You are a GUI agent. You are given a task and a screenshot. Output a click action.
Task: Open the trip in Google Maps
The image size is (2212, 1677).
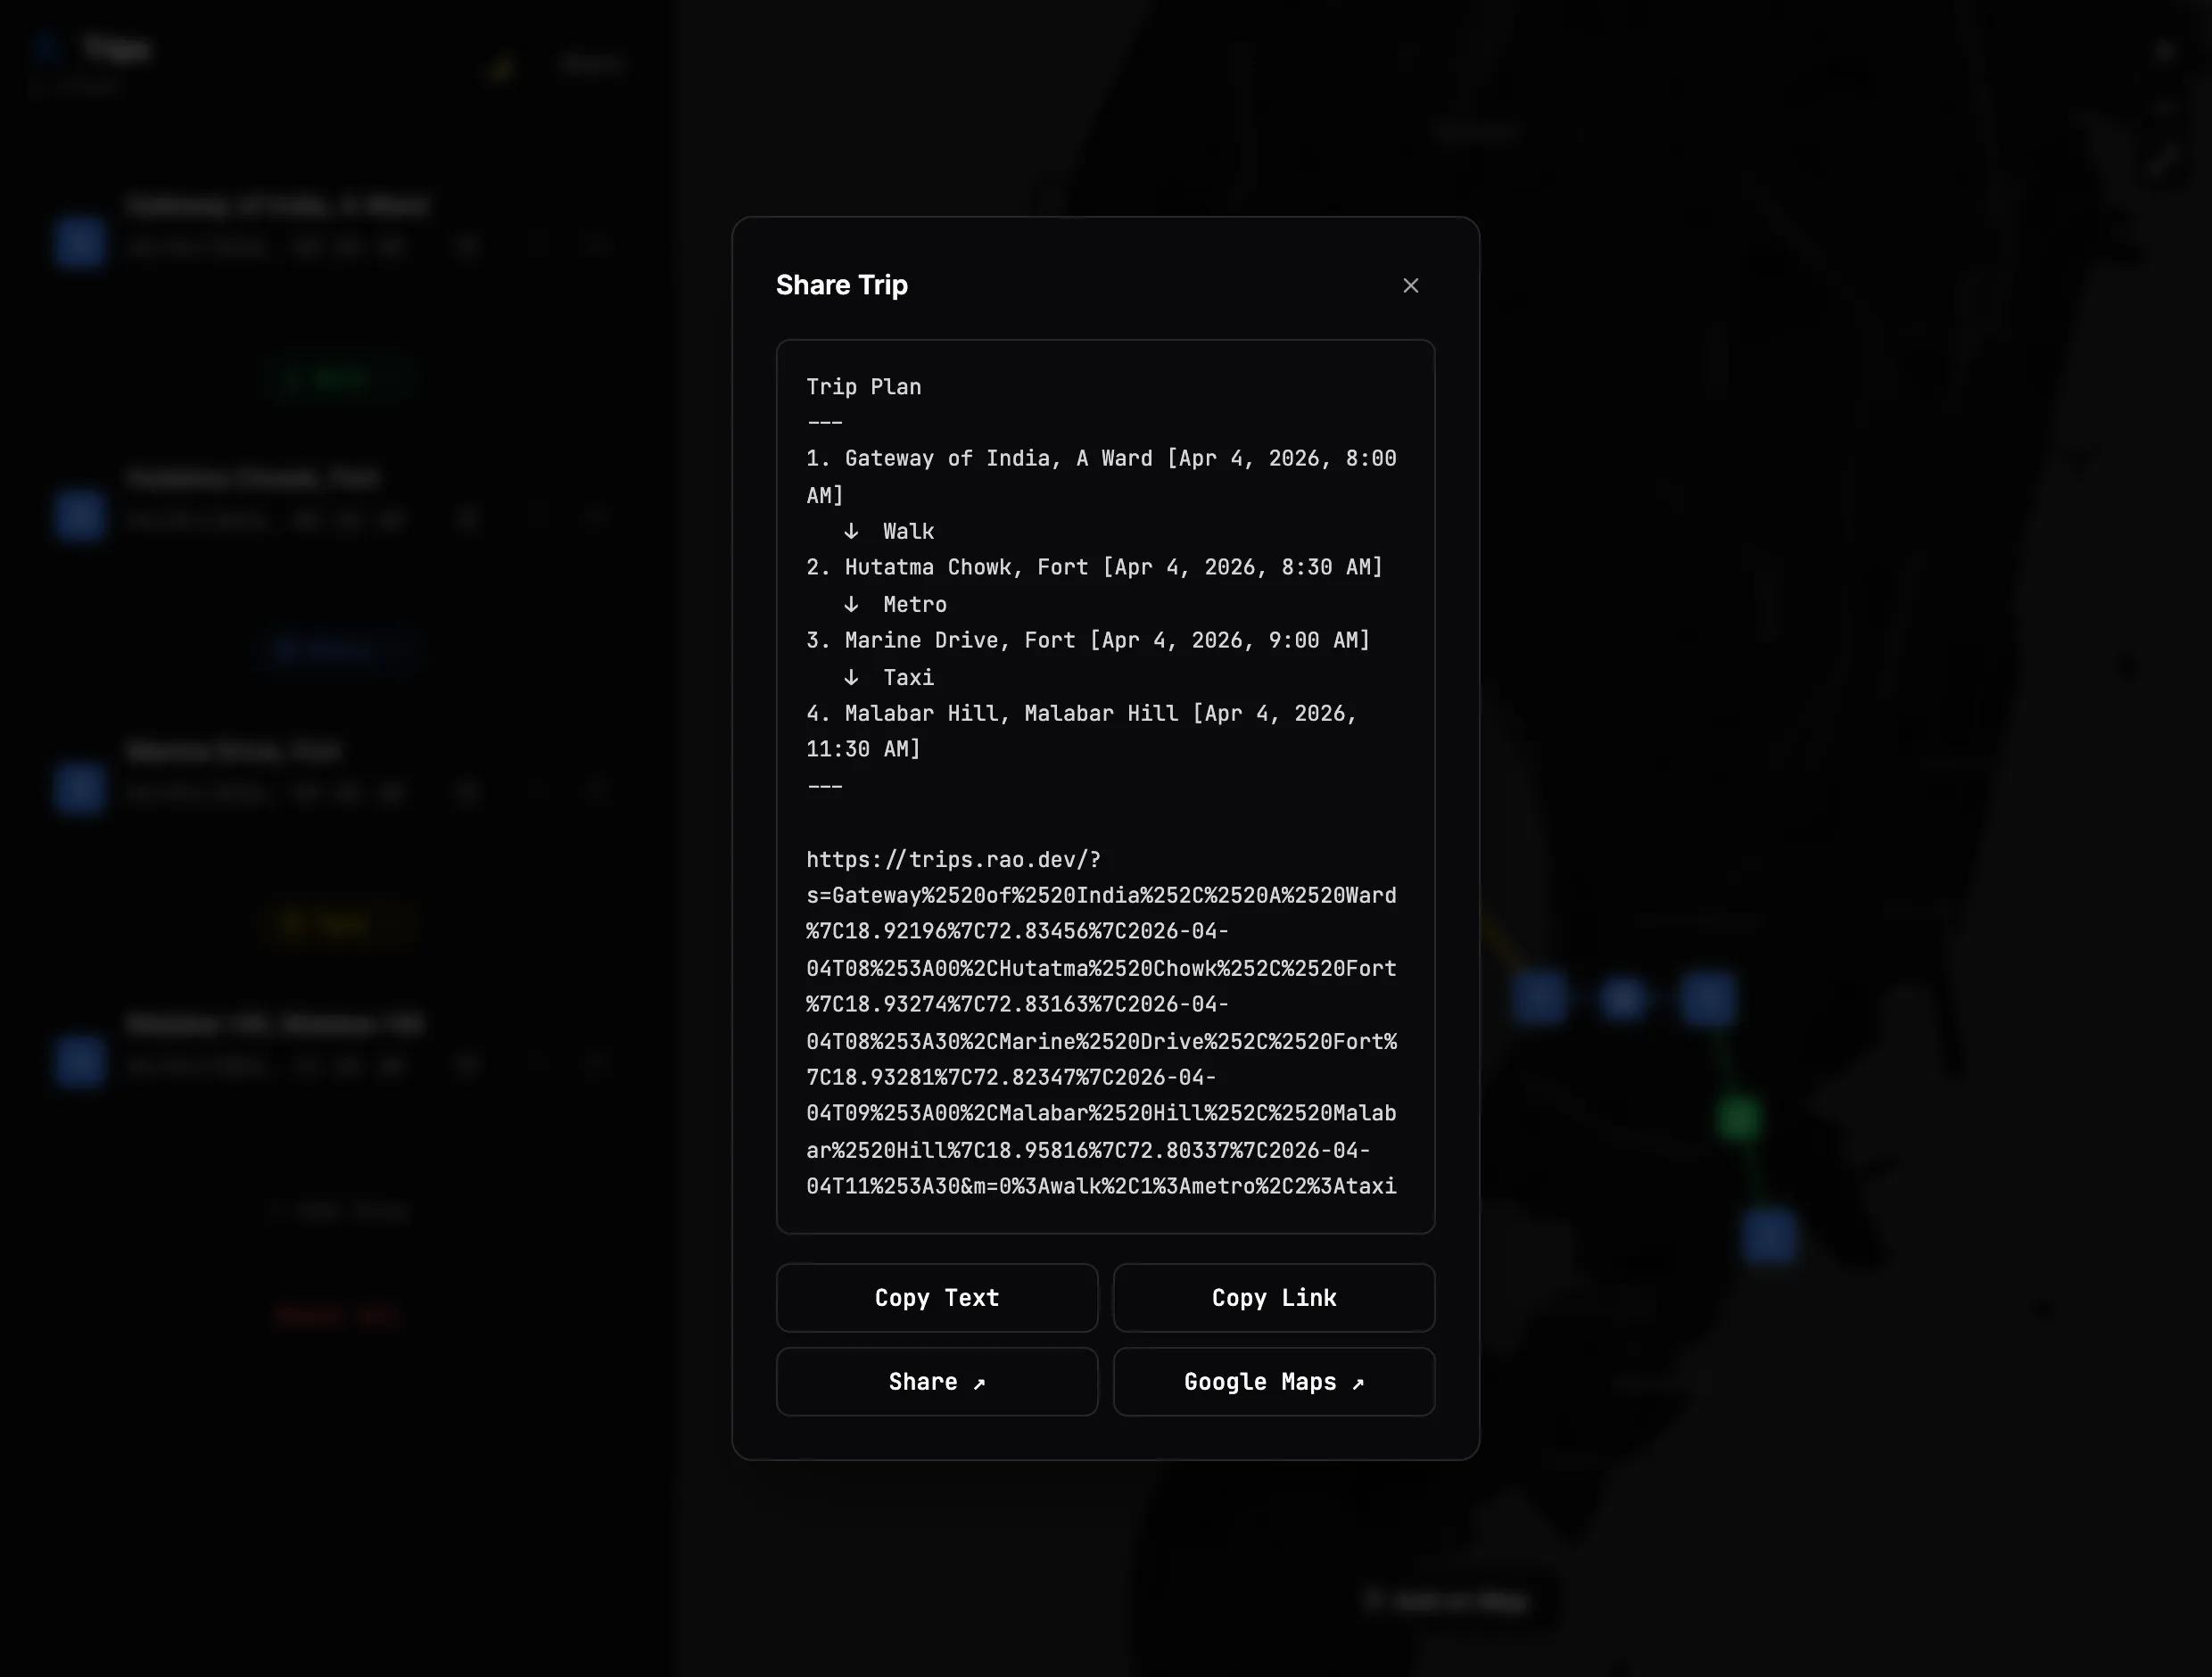pos(1274,1382)
